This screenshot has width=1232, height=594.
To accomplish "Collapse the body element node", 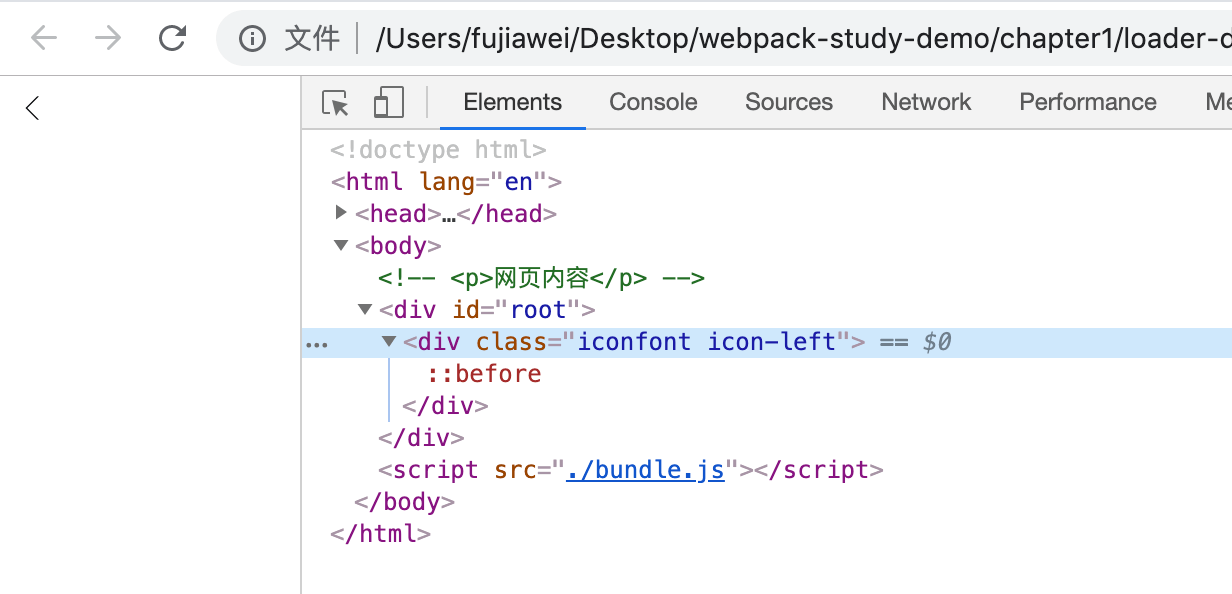I will coord(342,245).
